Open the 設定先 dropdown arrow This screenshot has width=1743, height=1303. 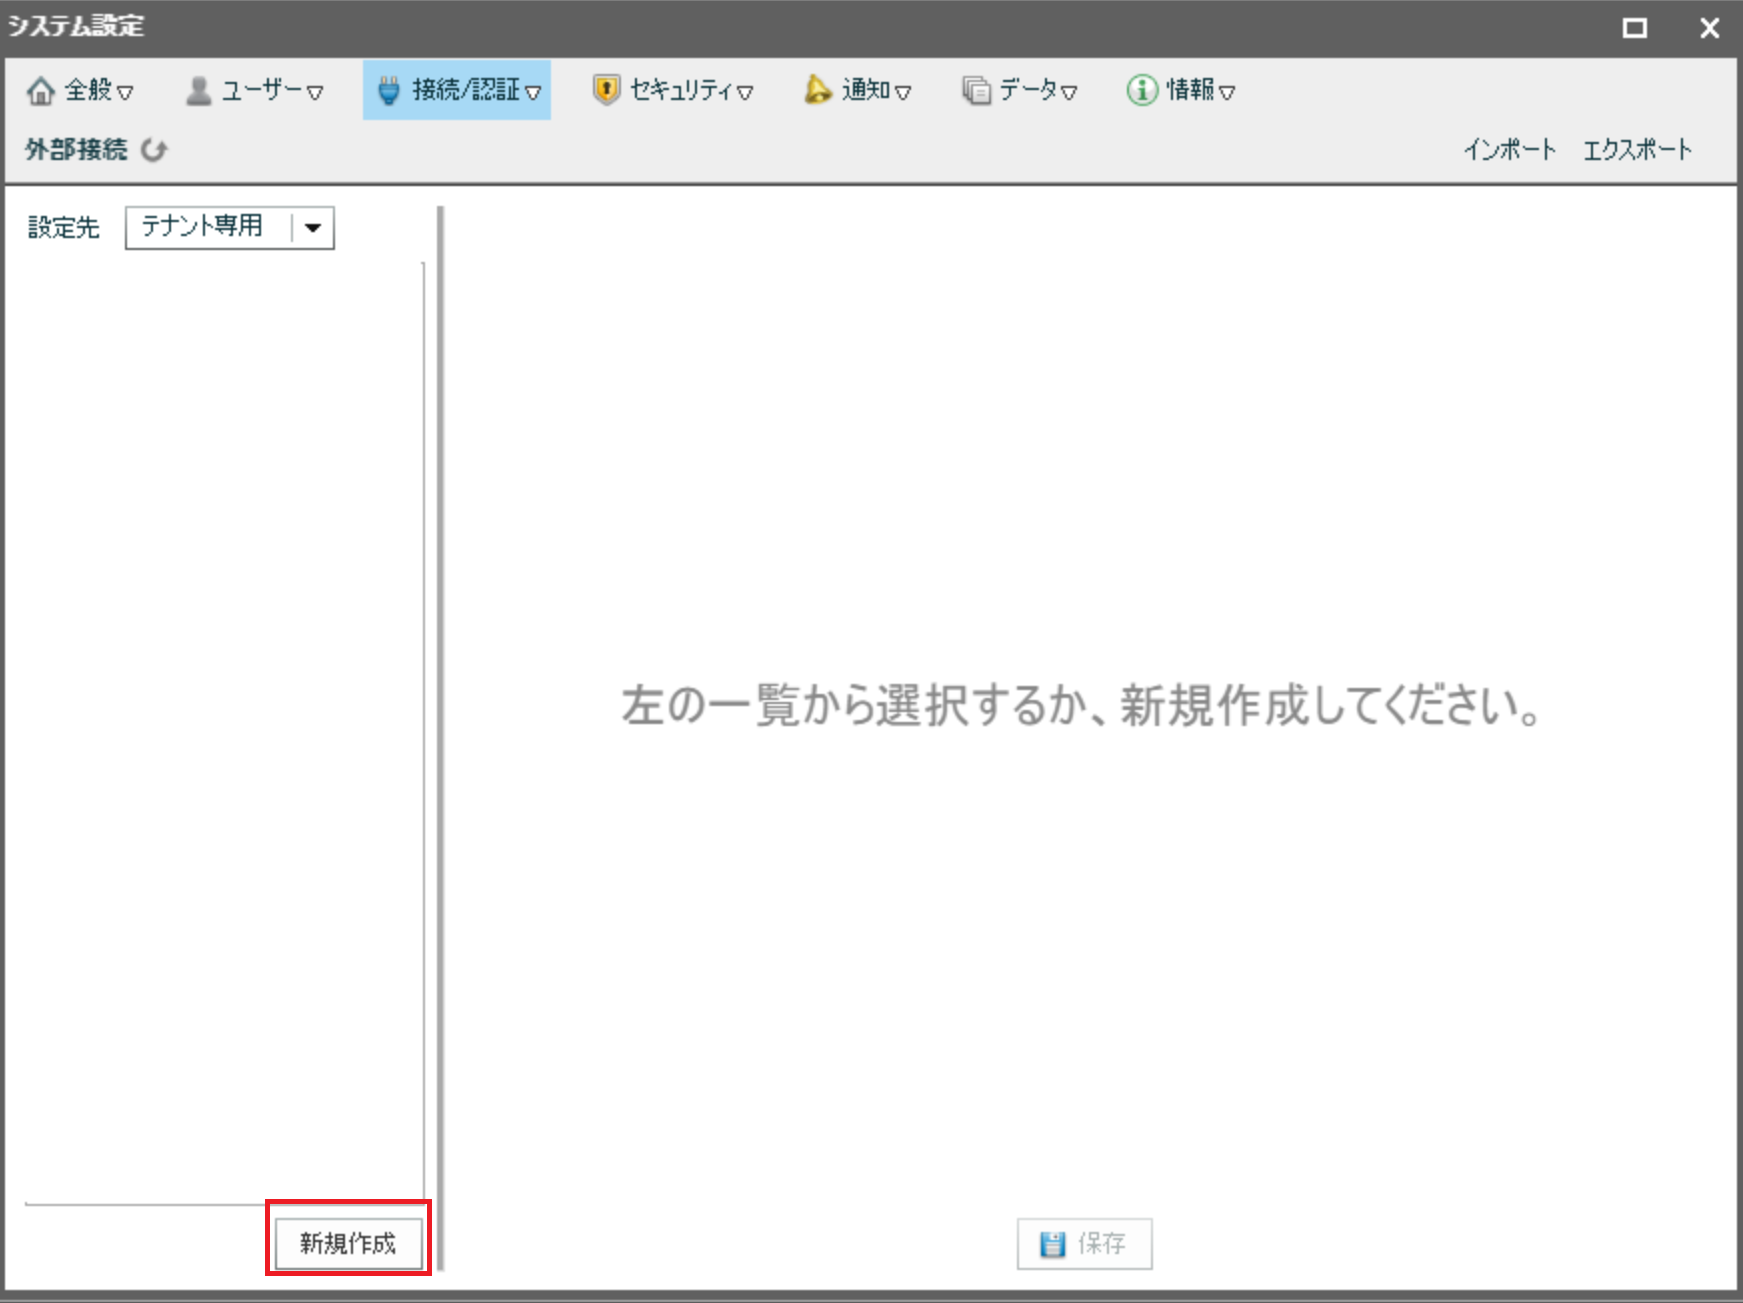click(x=313, y=228)
